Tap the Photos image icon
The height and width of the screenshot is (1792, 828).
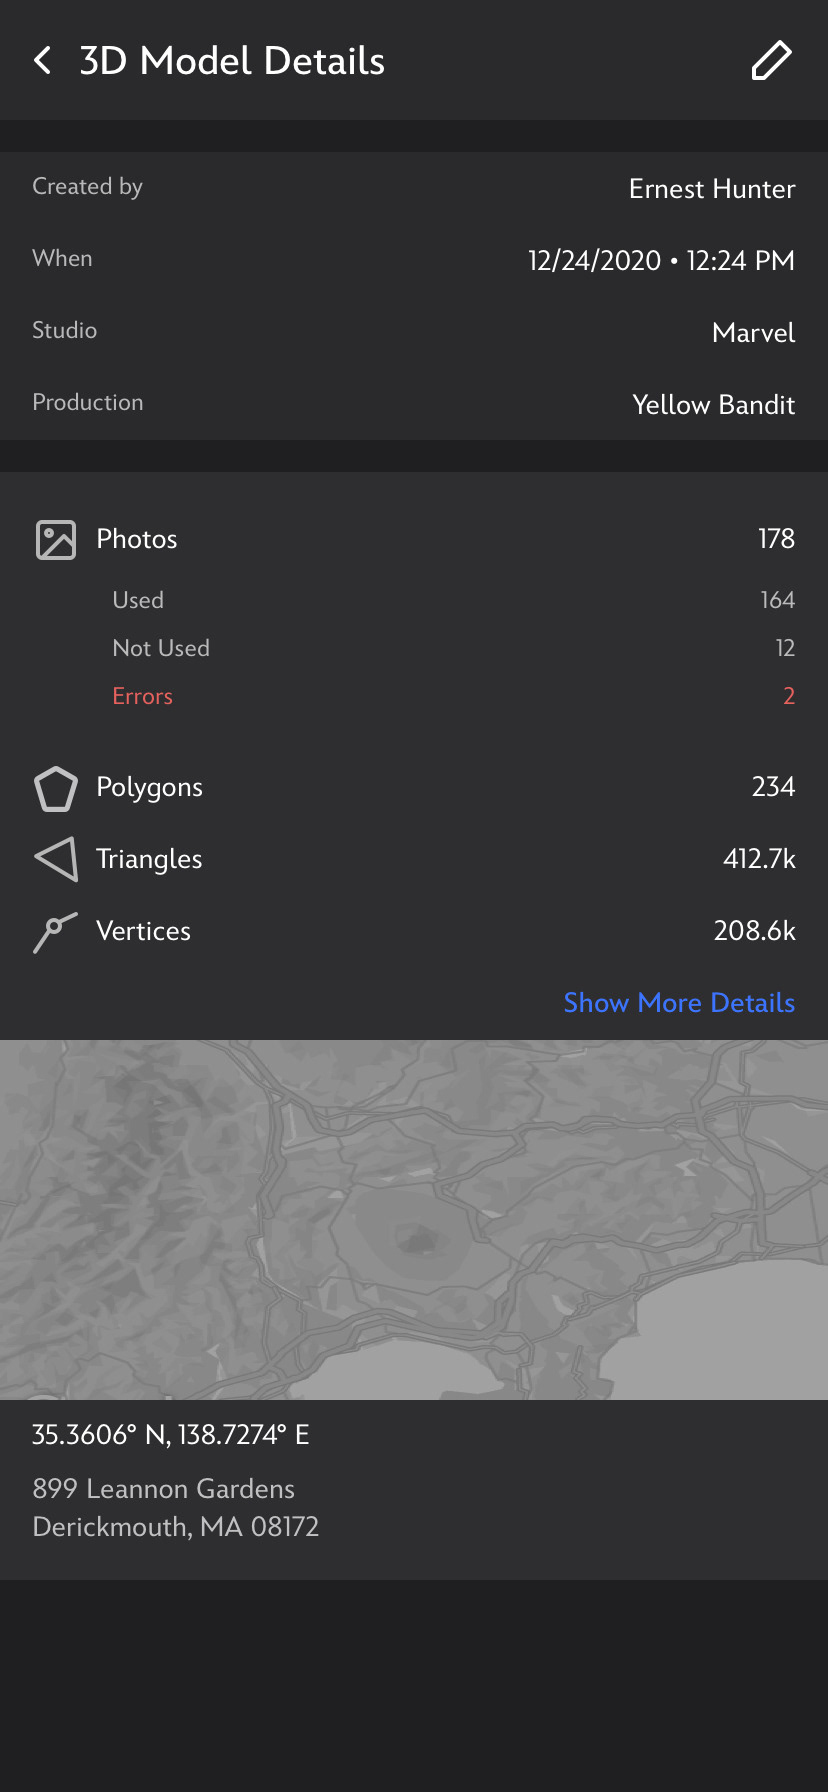[x=56, y=540]
